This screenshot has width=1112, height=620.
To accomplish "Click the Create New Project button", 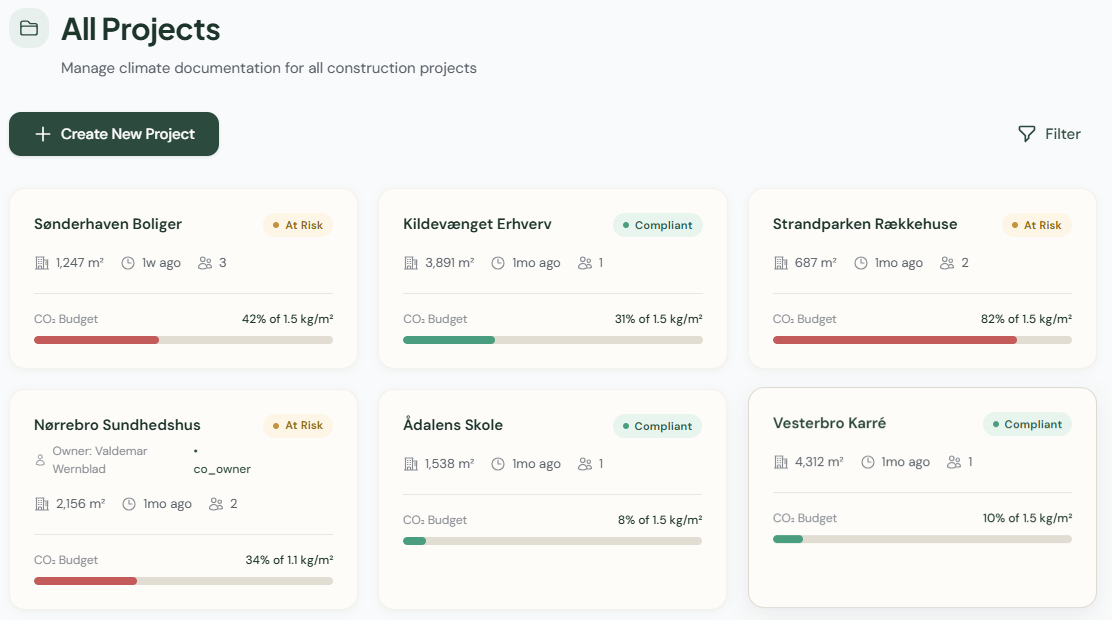I will [113, 133].
